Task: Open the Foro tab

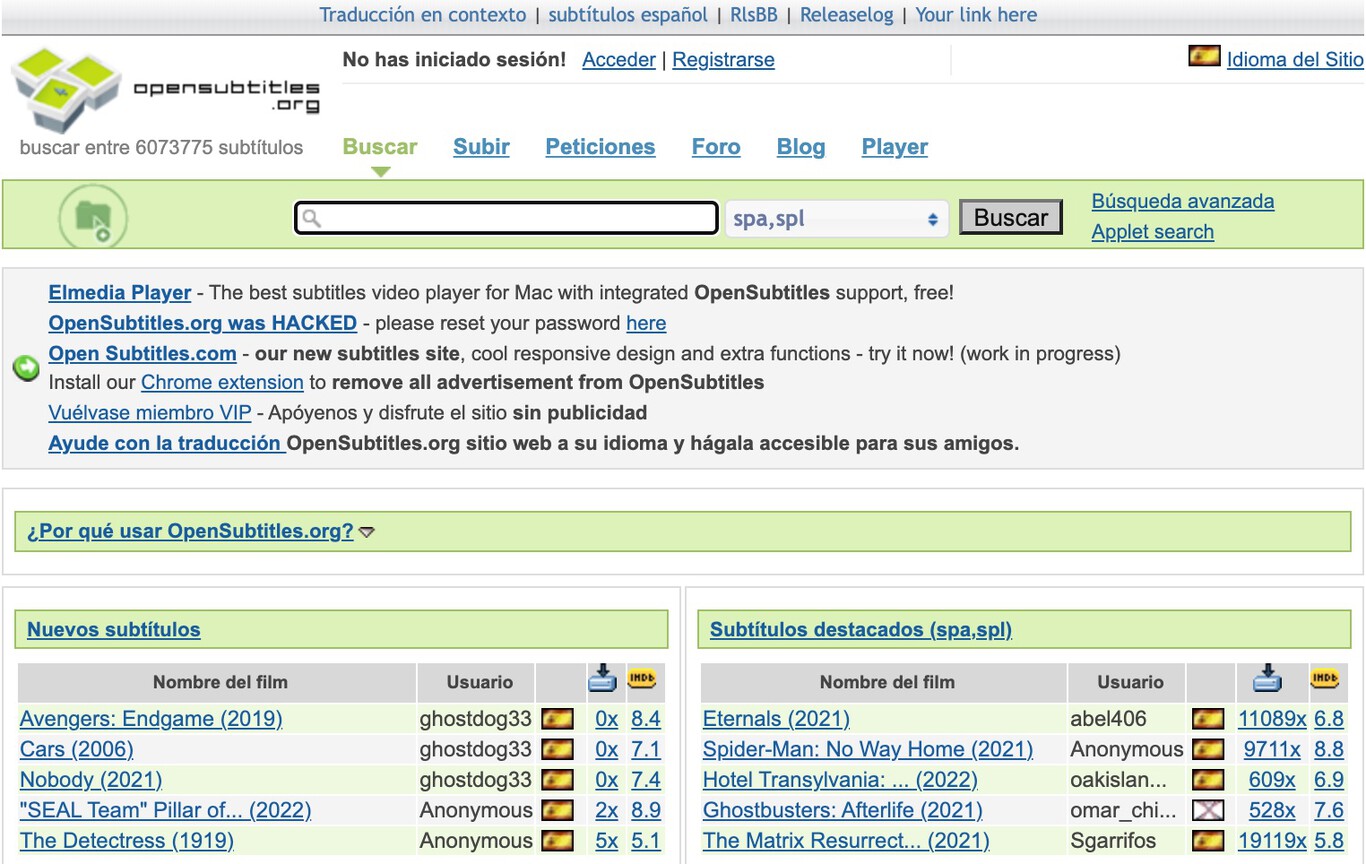Action: pyautogui.click(x=716, y=147)
